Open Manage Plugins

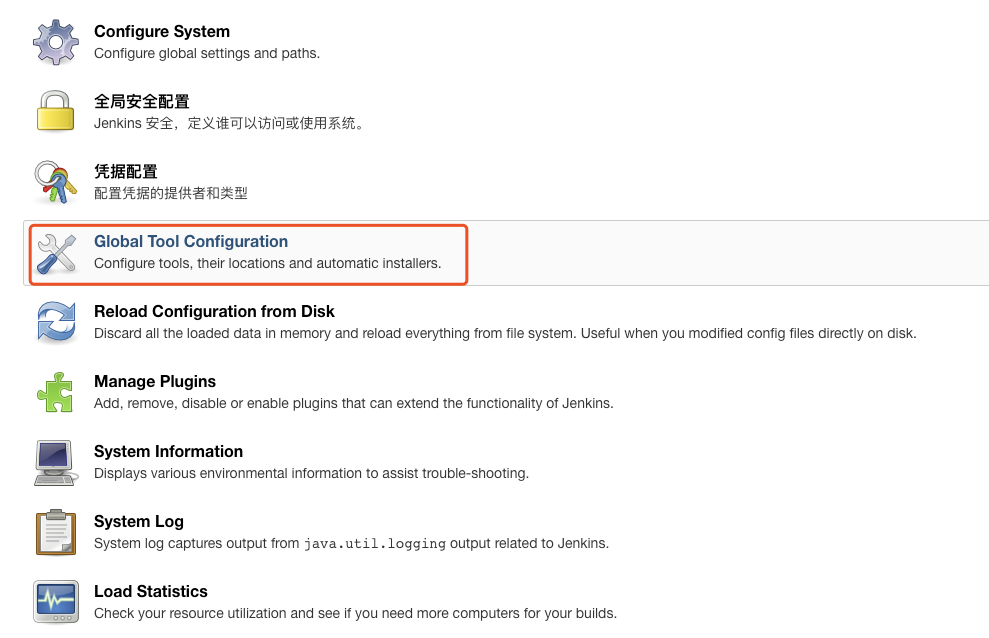(x=154, y=381)
